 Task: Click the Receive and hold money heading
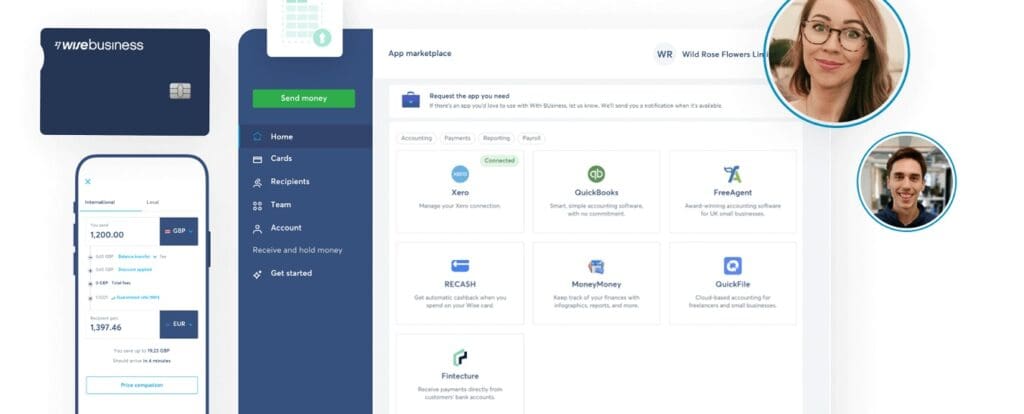[x=297, y=250]
